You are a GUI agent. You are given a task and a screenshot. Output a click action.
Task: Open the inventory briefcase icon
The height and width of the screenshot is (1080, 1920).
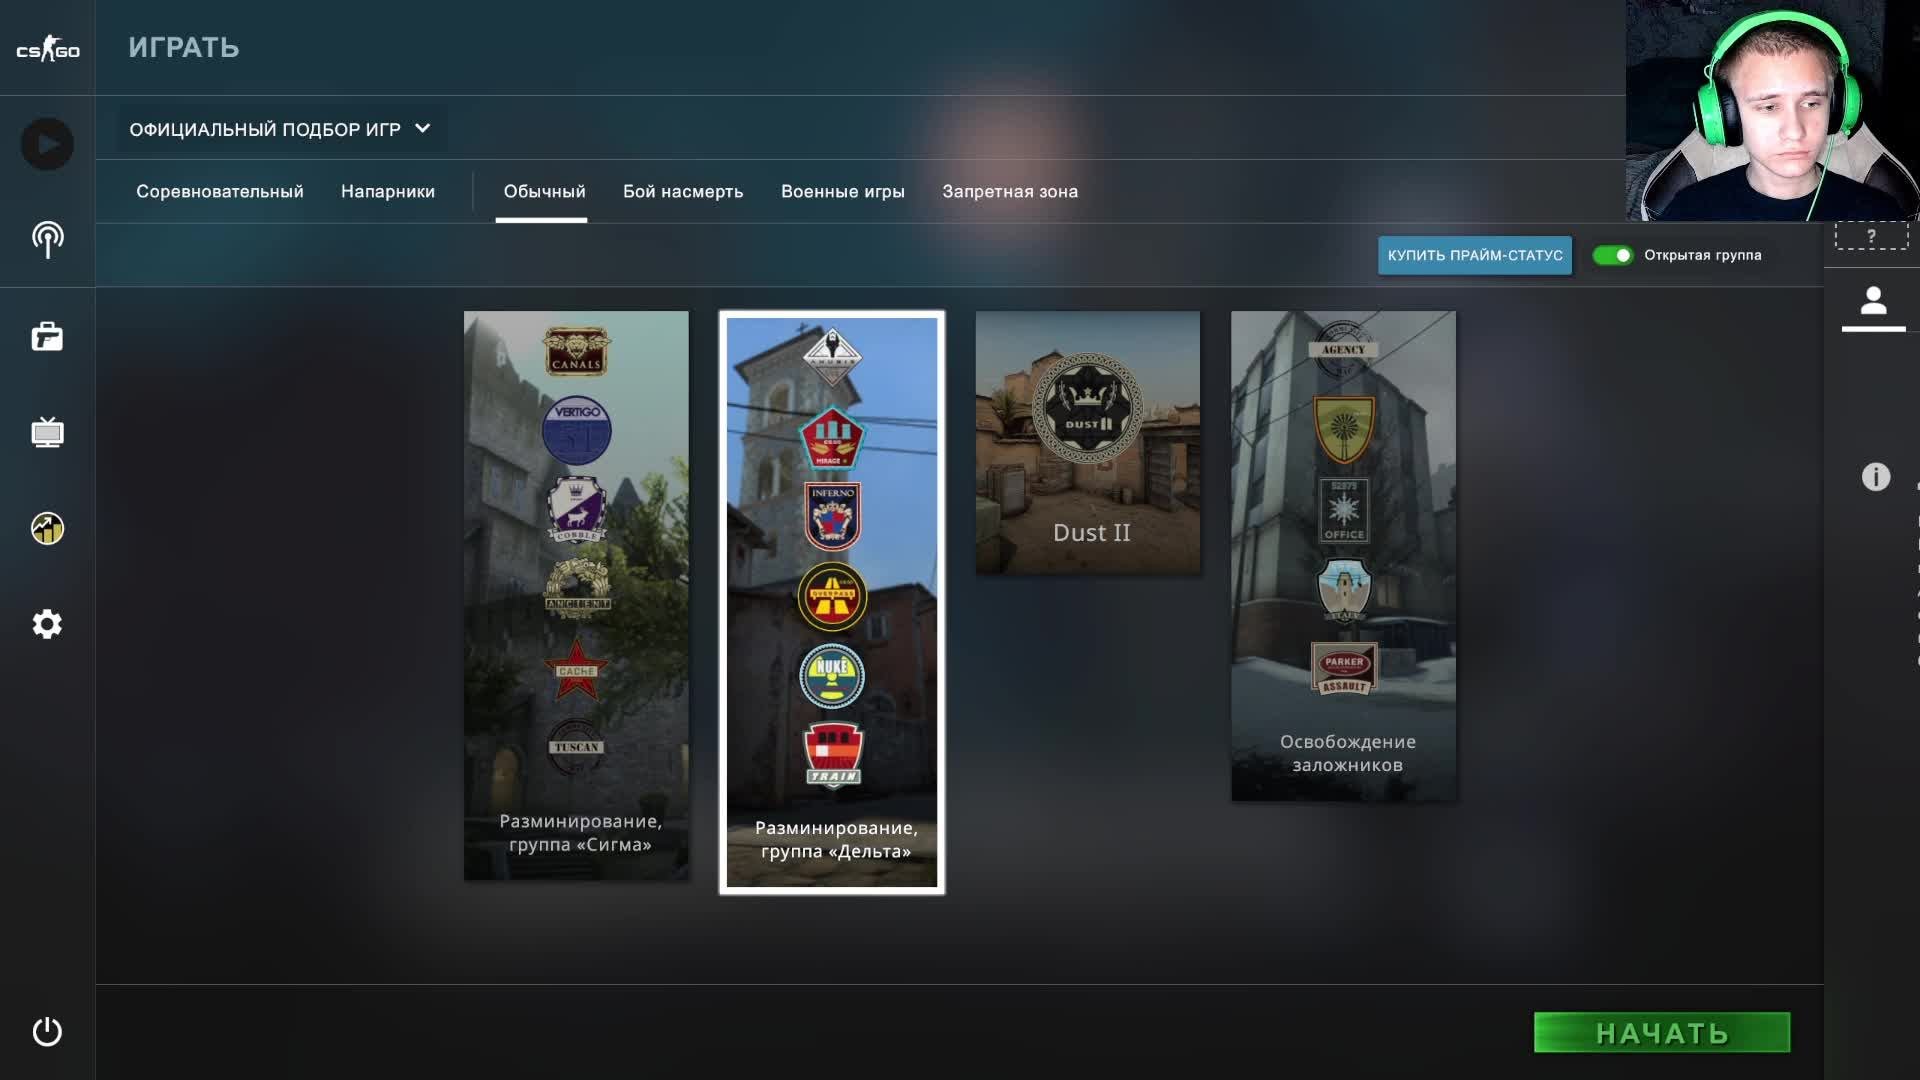coord(47,337)
